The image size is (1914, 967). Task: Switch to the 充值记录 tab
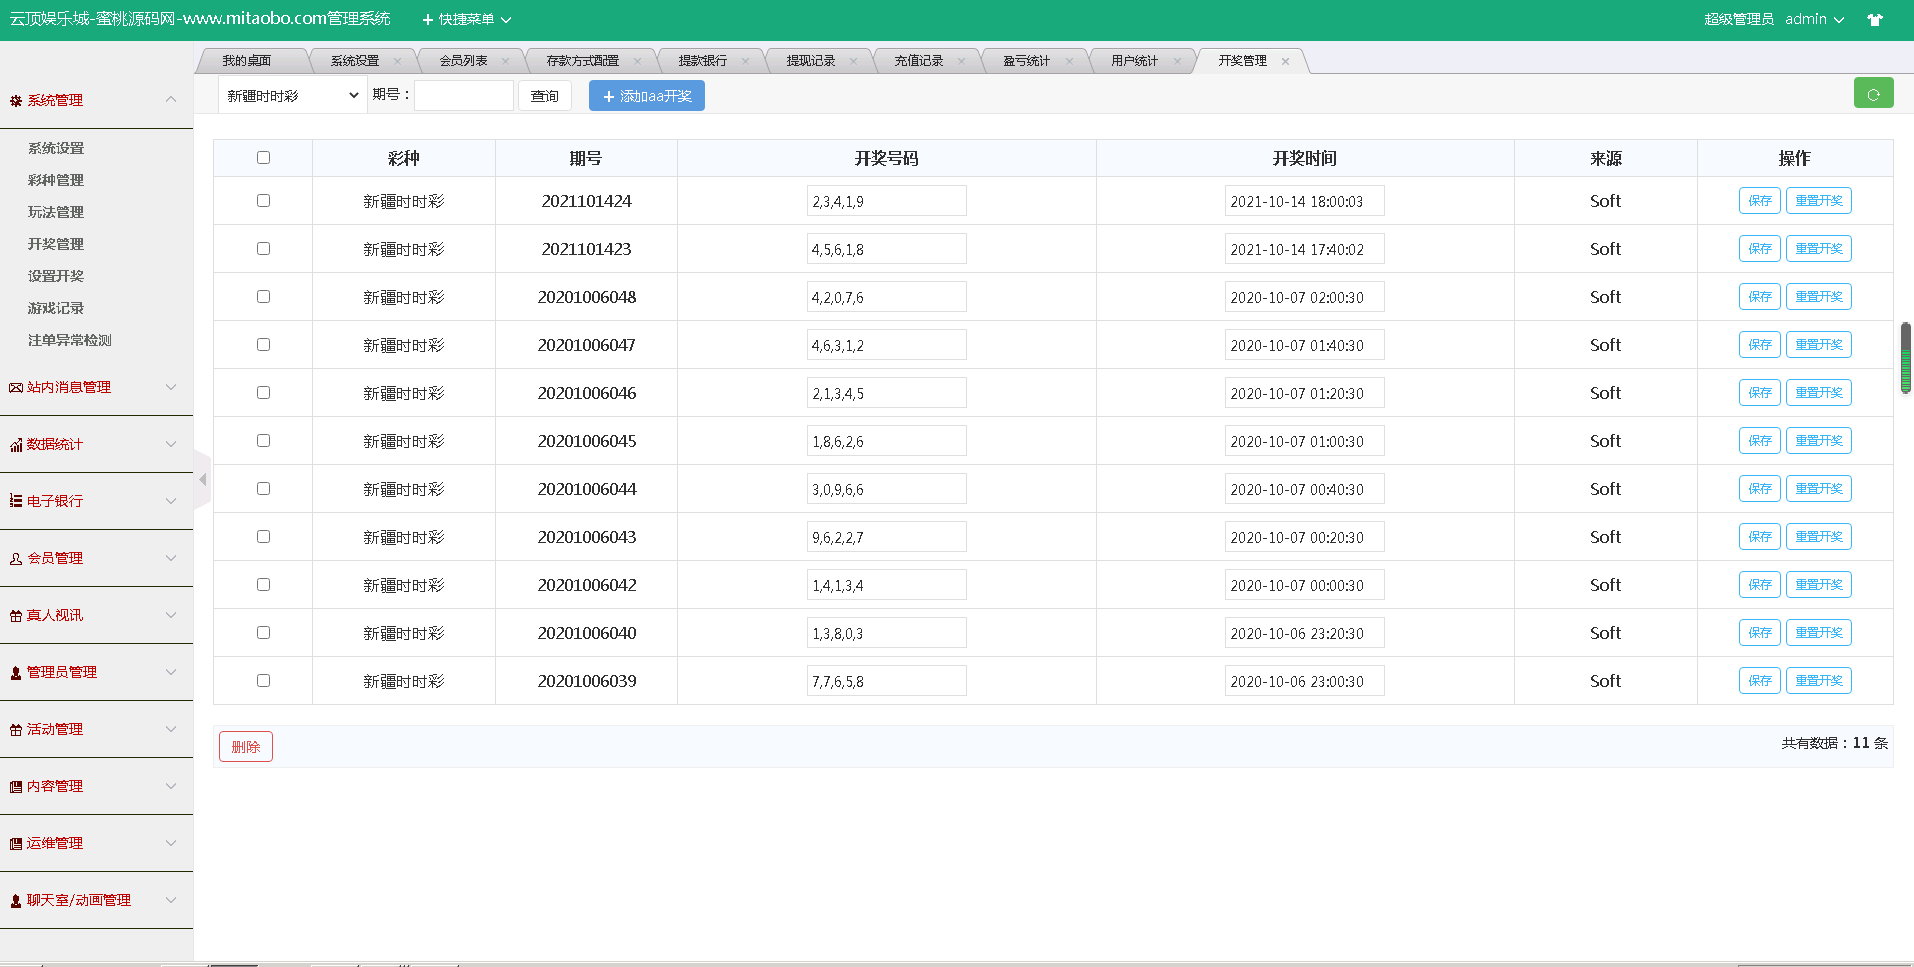pos(918,61)
